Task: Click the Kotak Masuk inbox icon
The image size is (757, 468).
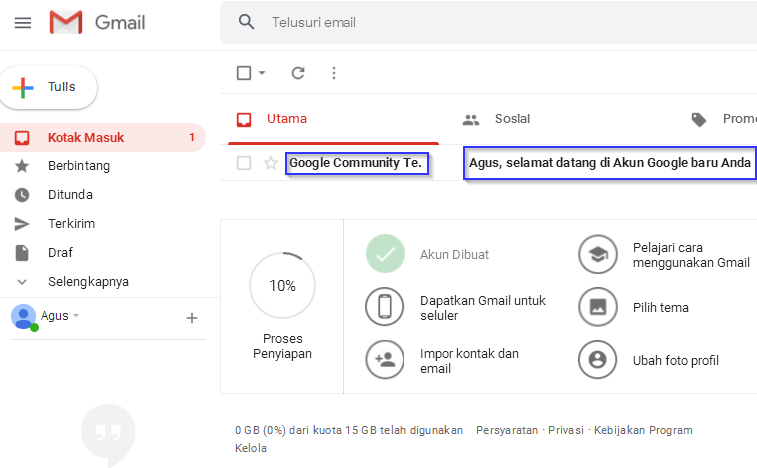Action: (x=22, y=138)
